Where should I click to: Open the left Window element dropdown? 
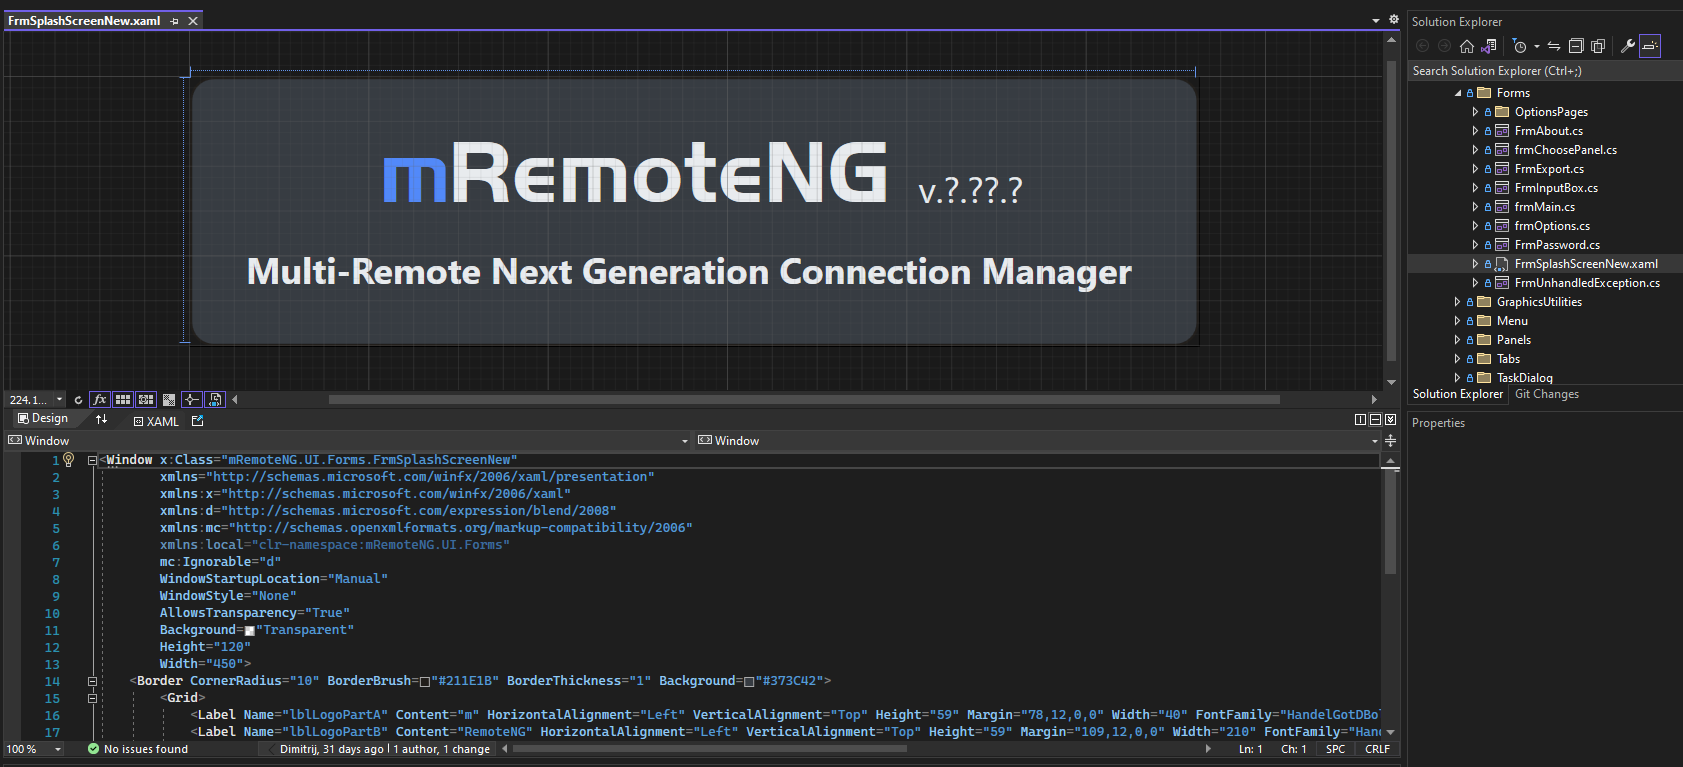pyautogui.click(x=685, y=441)
